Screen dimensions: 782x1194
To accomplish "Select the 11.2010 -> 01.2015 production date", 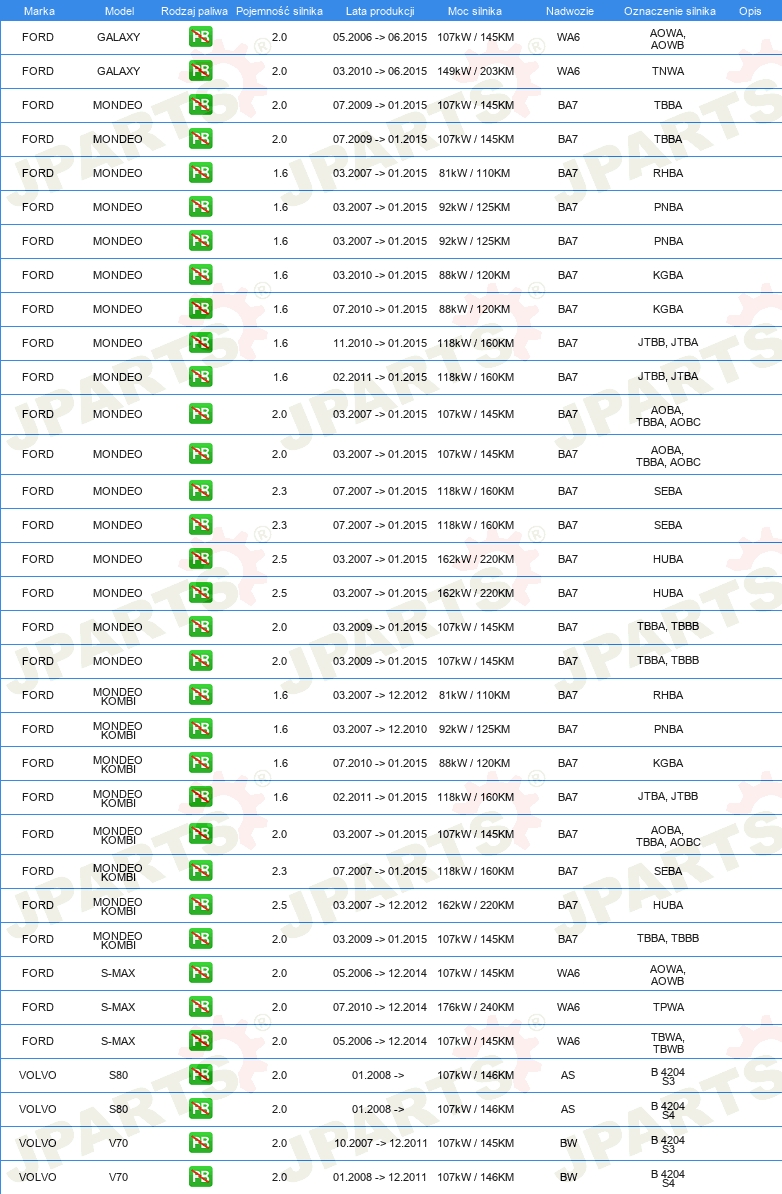I will click(380, 343).
